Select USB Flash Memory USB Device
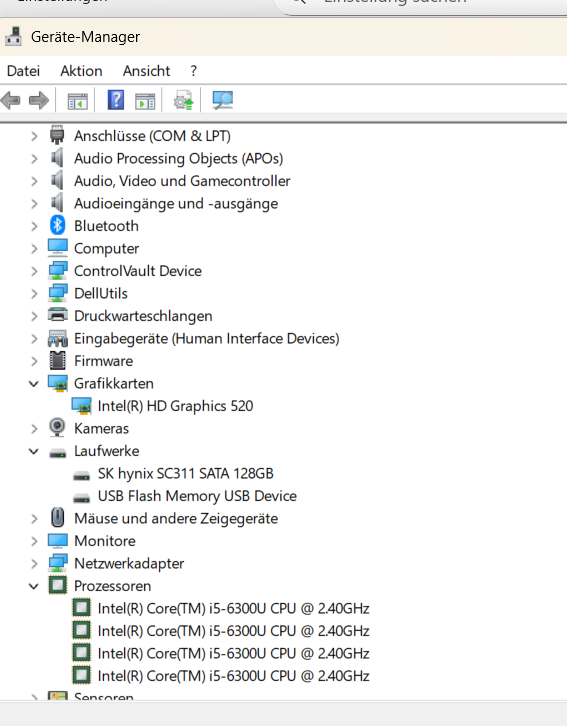The width and height of the screenshot is (567, 726). pyautogui.click(x=197, y=496)
